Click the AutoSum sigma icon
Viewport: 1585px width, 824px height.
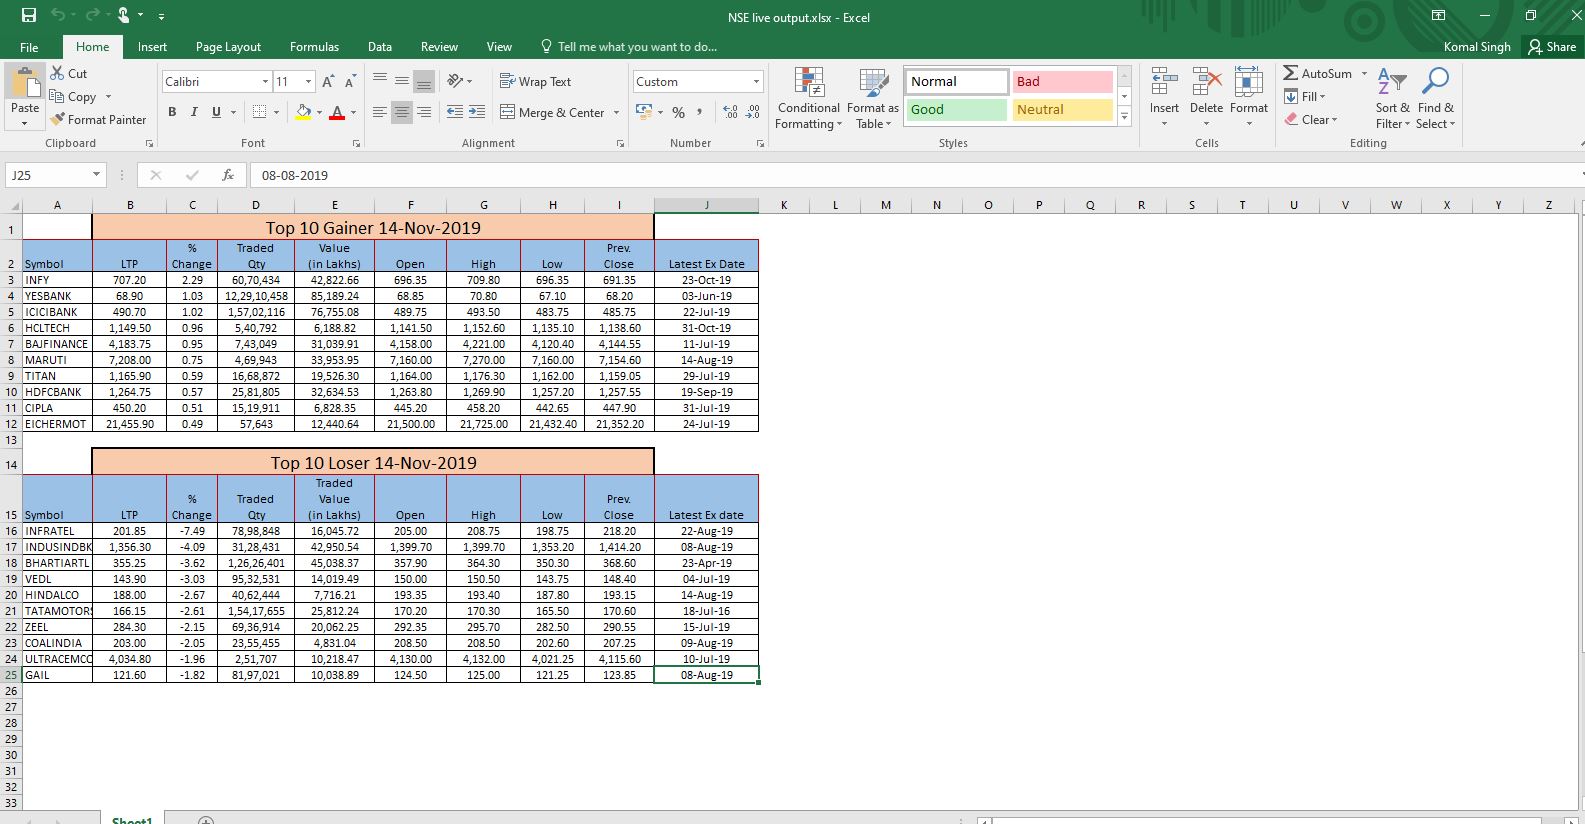pos(1291,73)
